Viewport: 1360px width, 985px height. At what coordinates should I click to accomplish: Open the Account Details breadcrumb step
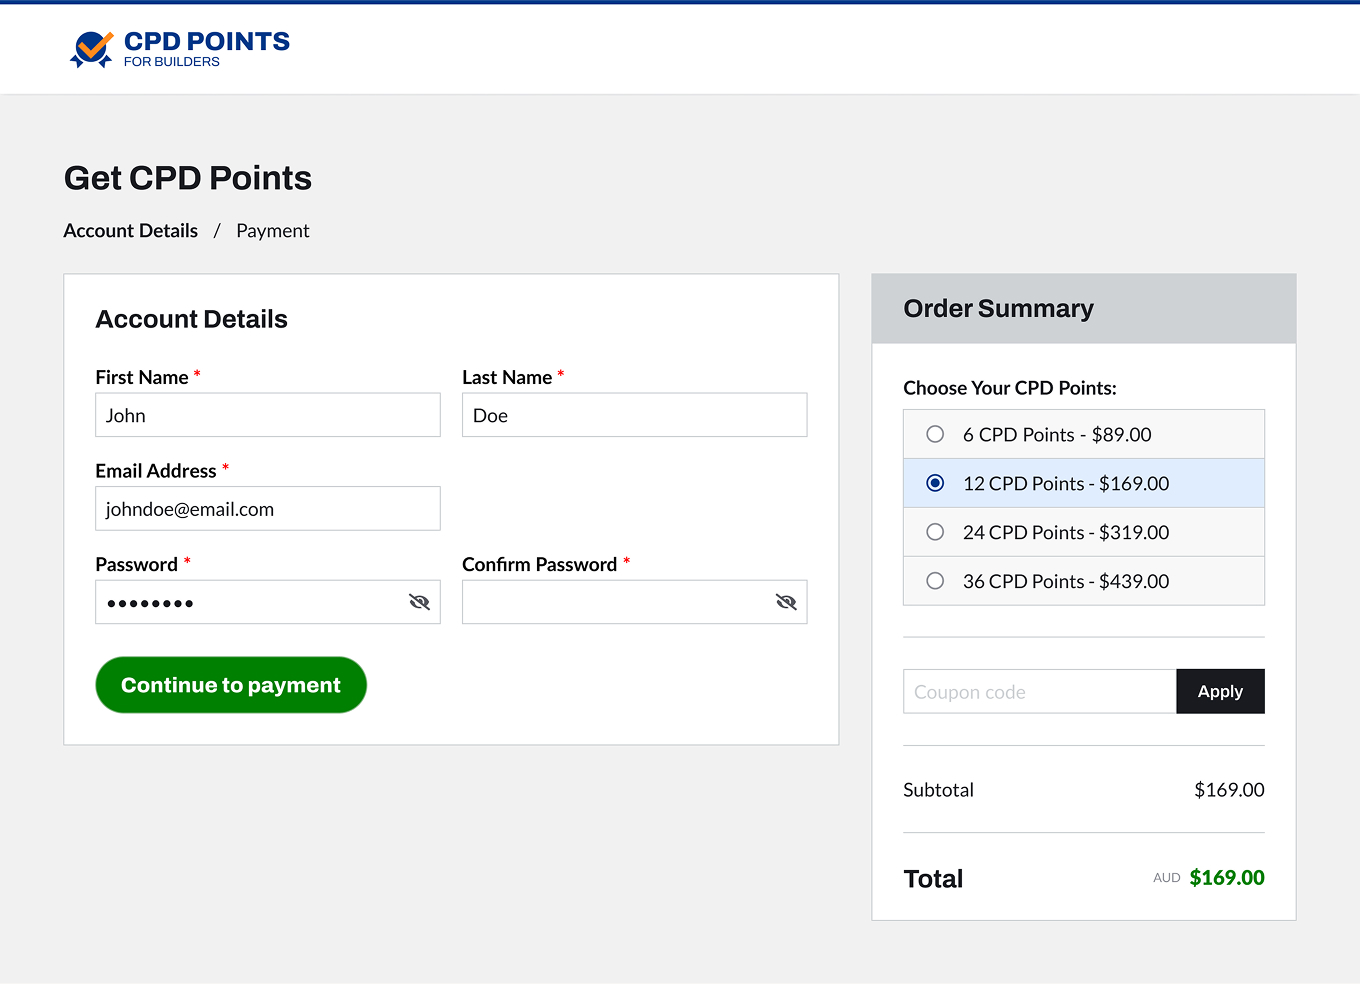131,231
